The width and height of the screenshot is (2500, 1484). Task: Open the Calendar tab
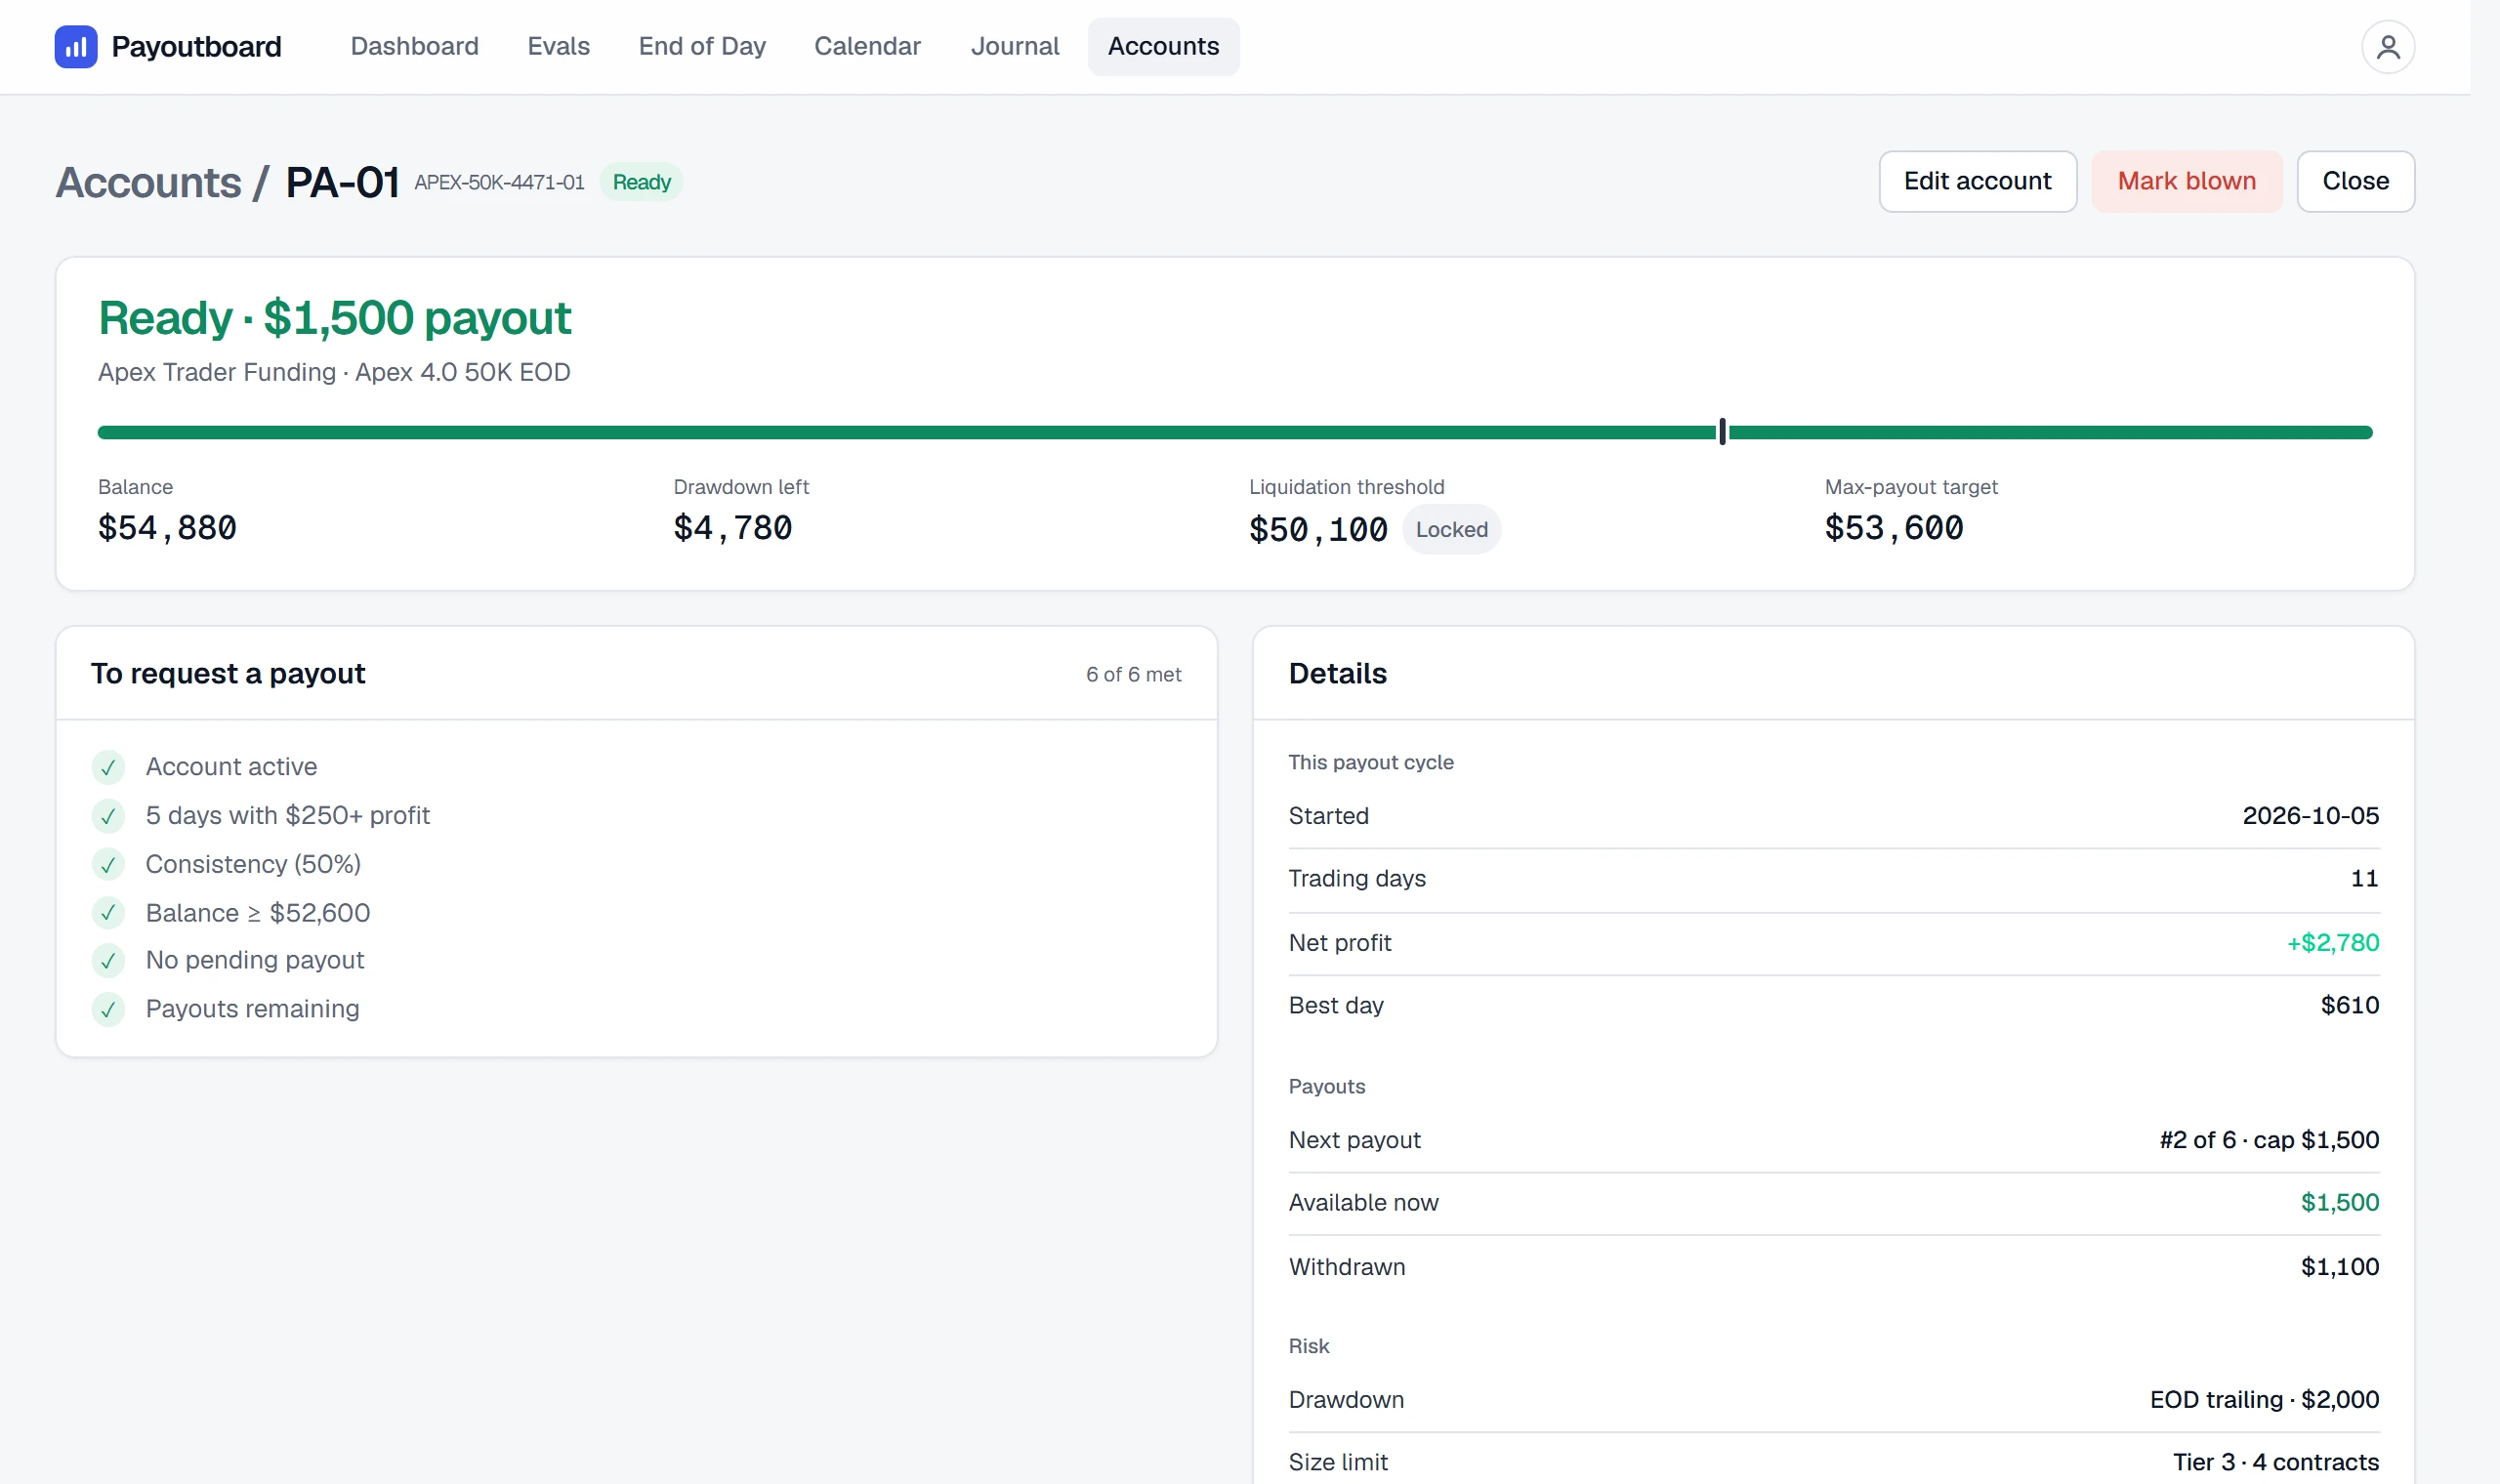[x=867, y=47]
